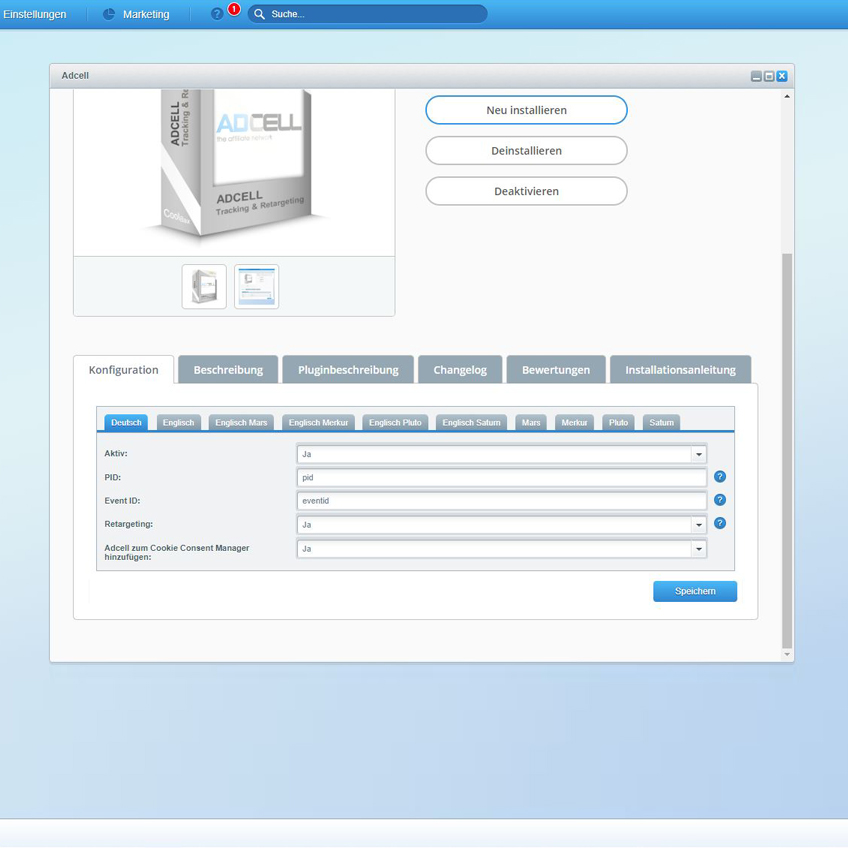Click the Event ID input field
Image resolution: width=848 pixels, height=848 pixels.
click(501, 501)
